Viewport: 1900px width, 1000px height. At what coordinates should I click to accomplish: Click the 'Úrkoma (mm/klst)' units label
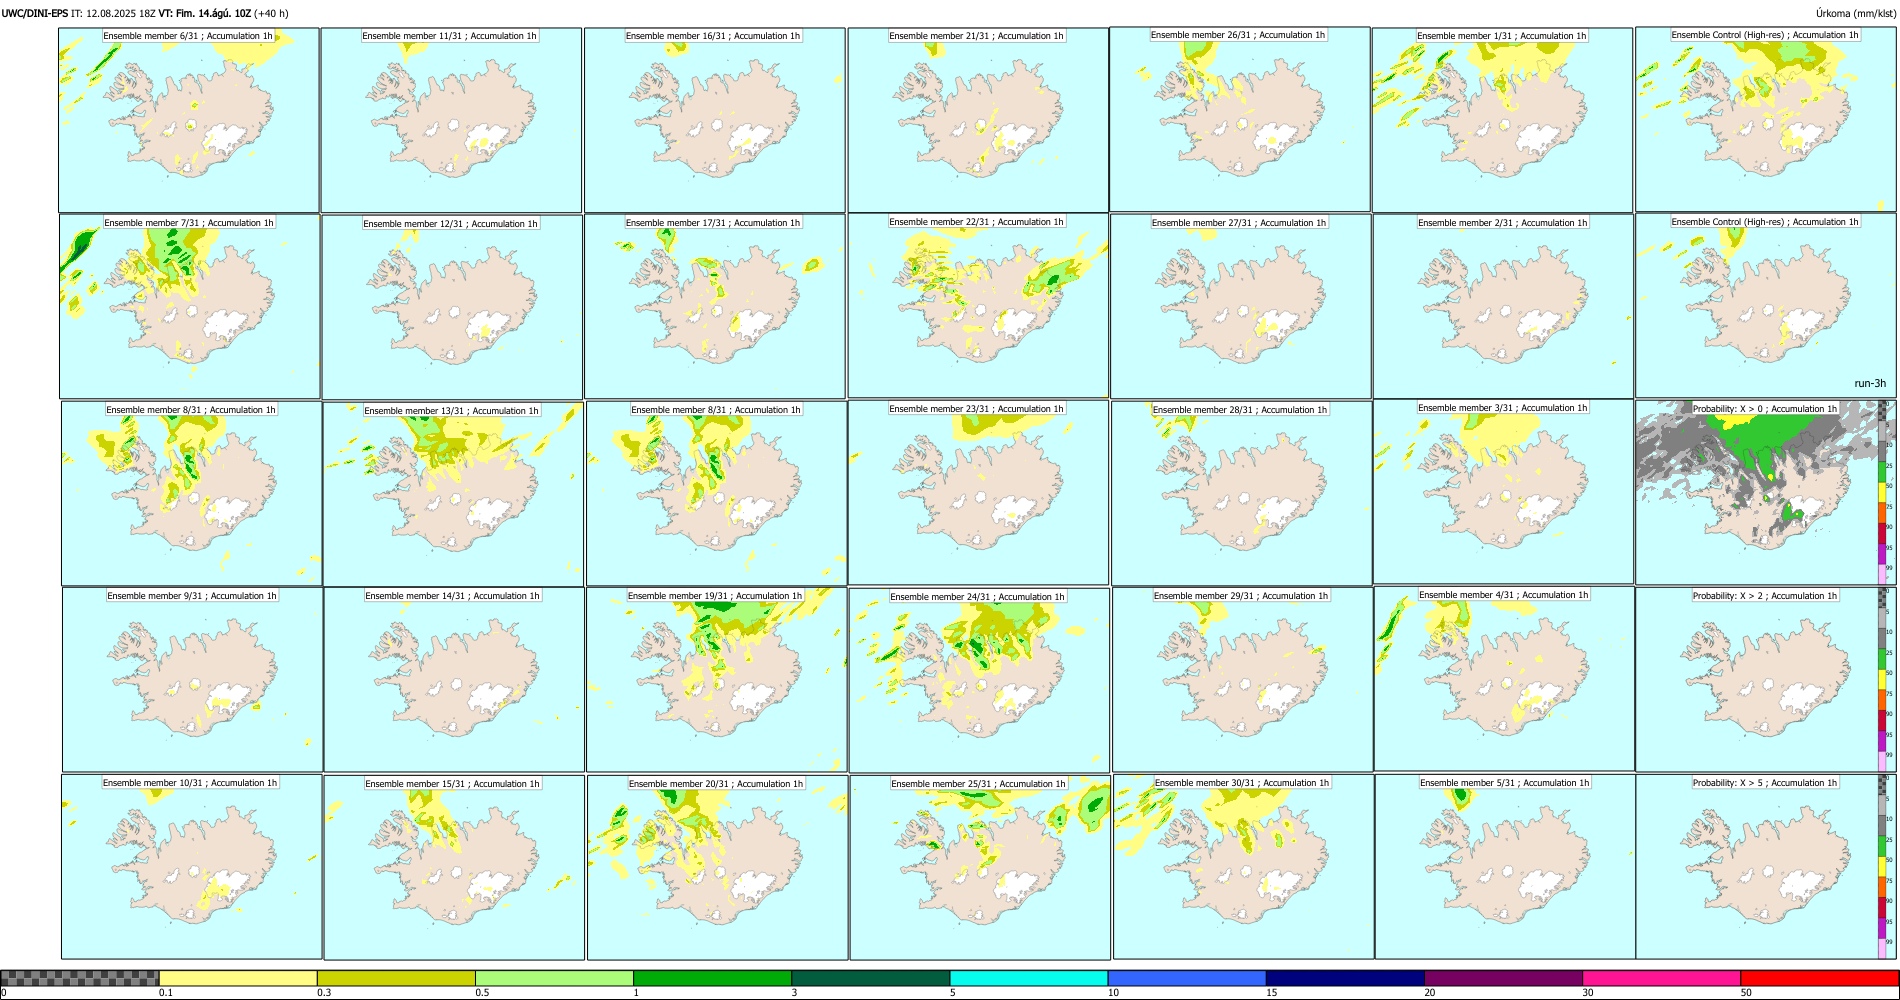click(1855, 13)
